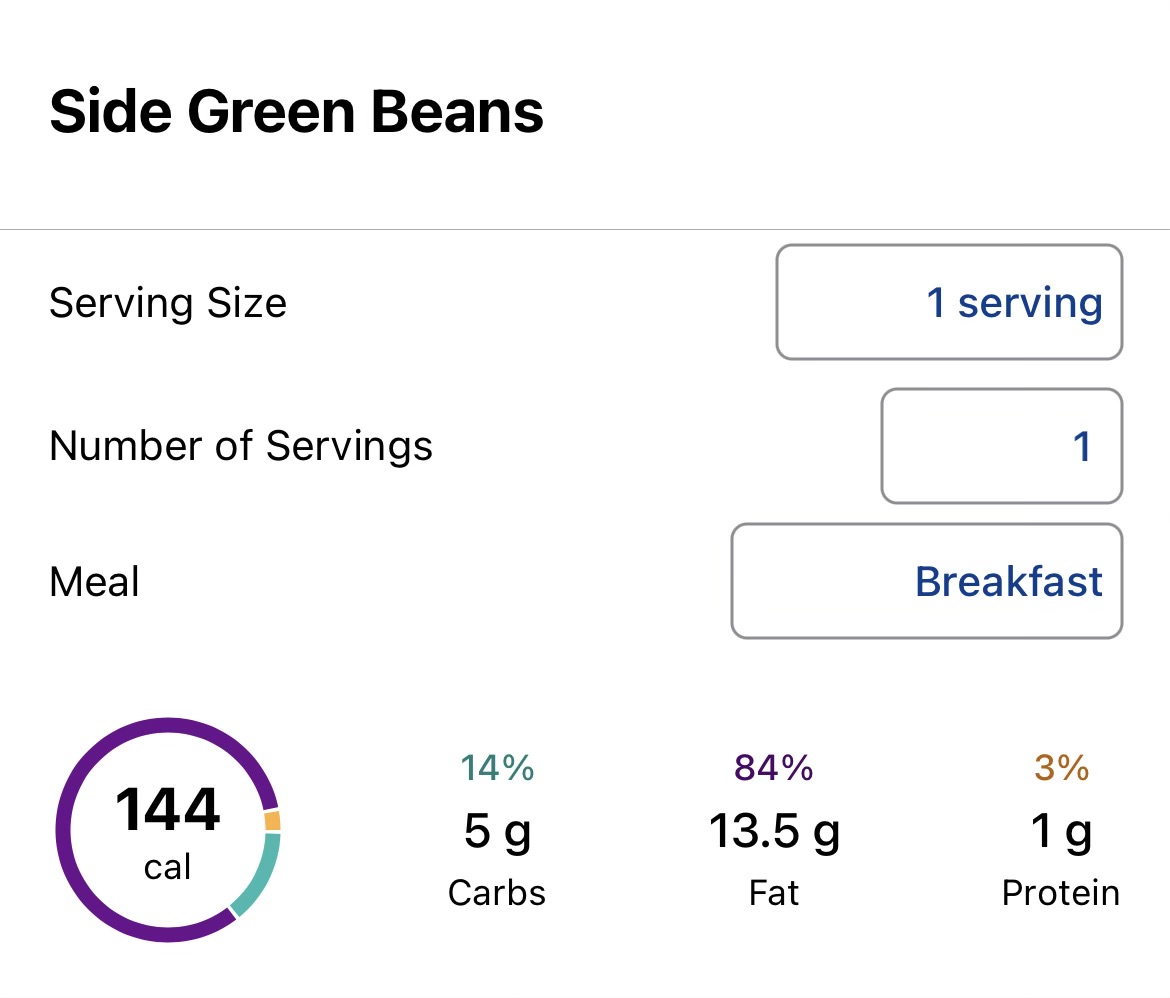Tap the 13.5 g fat value
The image size is (1170, 998).
click(774, 831)
